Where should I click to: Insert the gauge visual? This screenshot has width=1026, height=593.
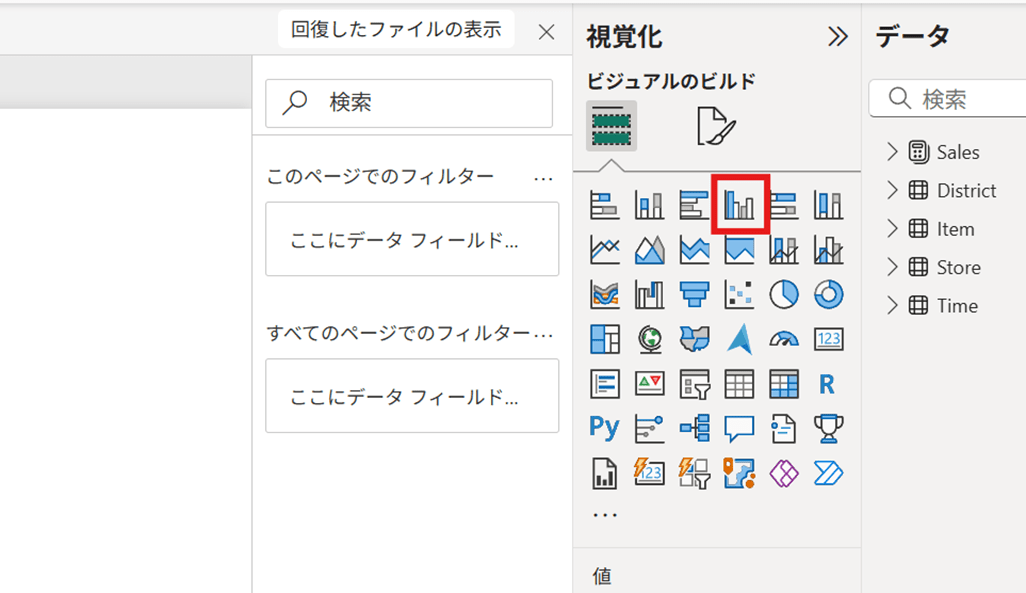pos(784,339)
